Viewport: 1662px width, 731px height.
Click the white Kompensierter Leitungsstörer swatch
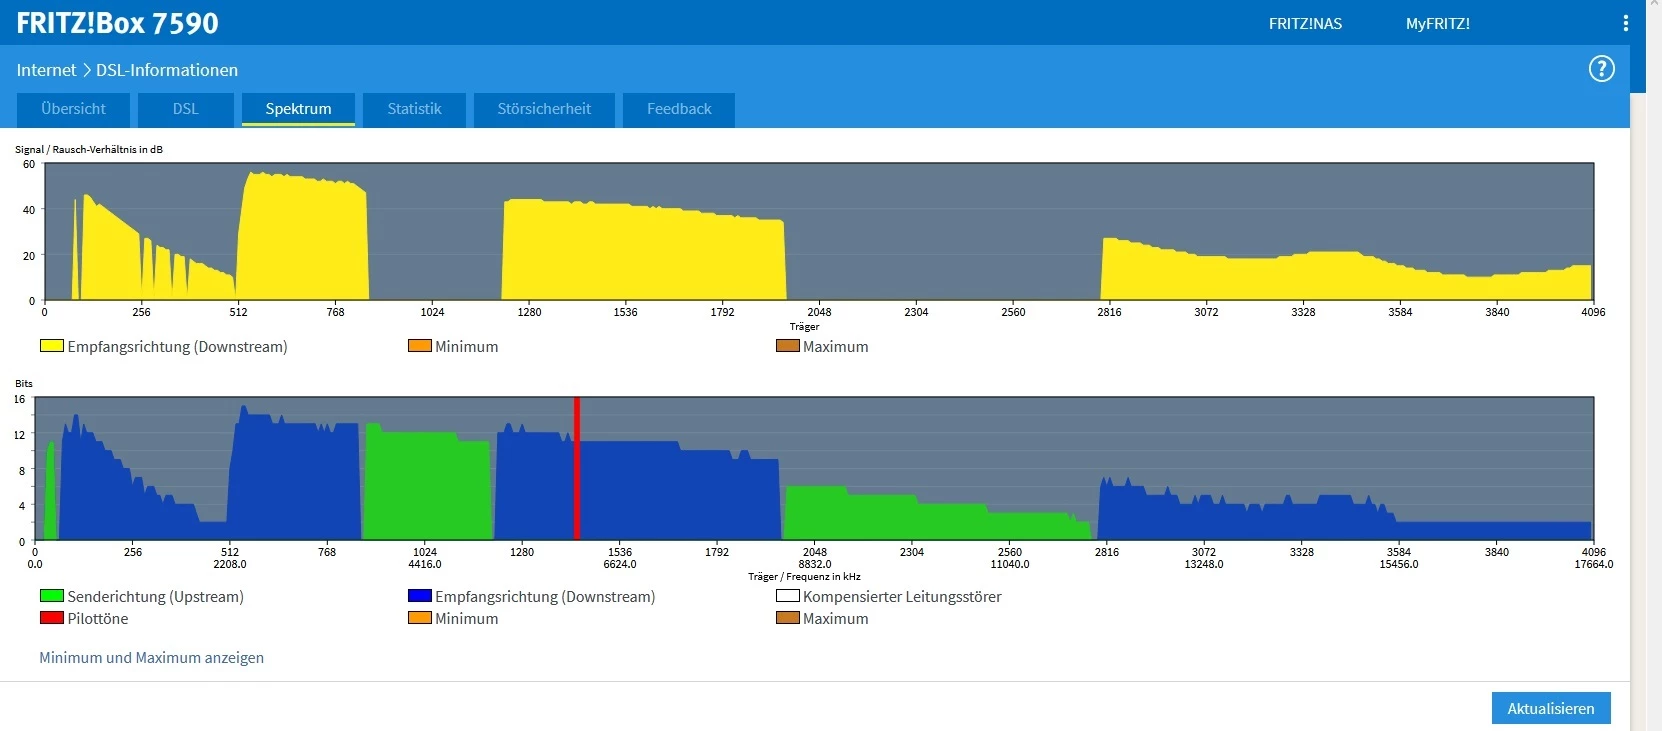pyautogui.click(x=787, y=596)
